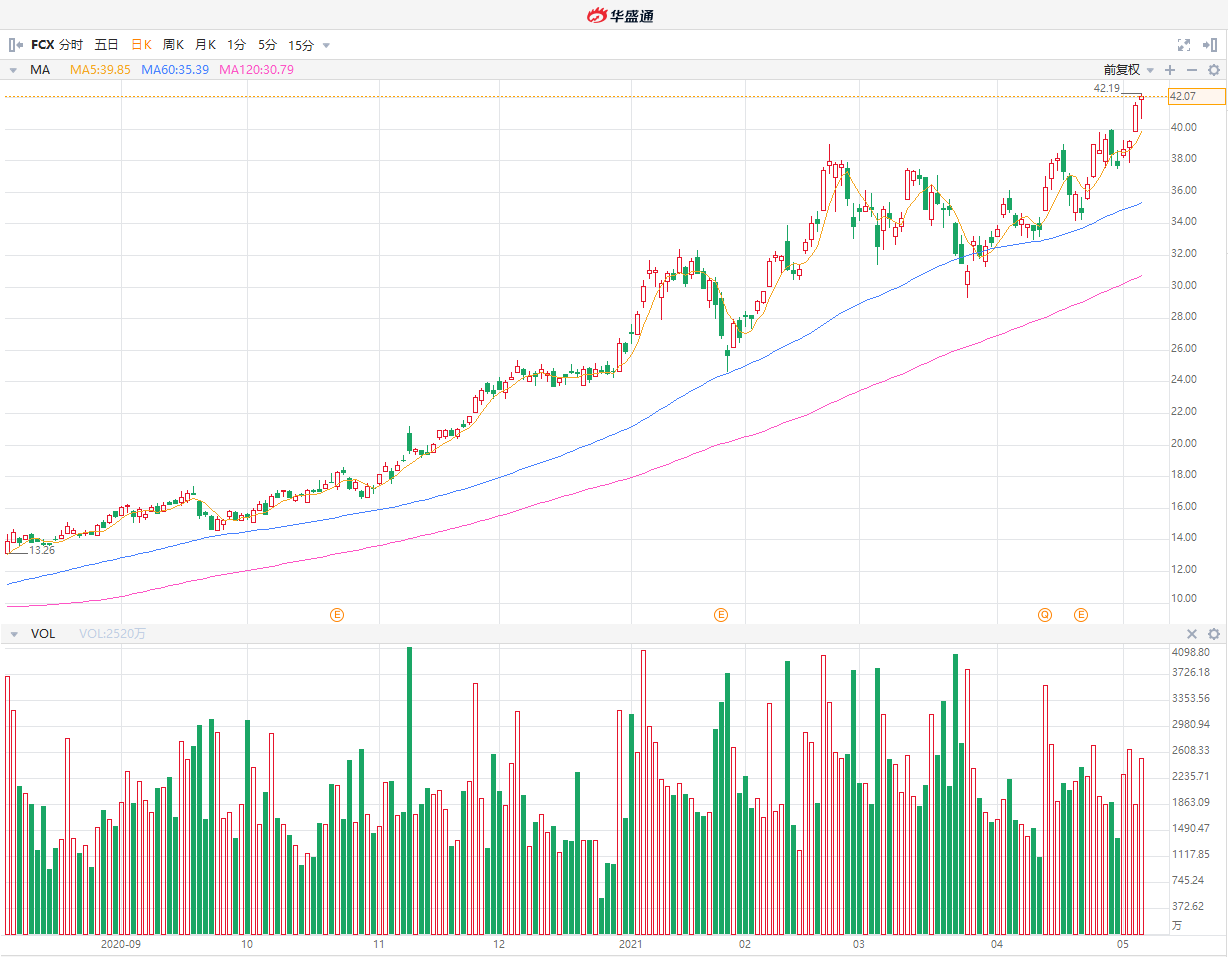
Task: Click the Q event marker in April
Action: (x=1045, y=614)
